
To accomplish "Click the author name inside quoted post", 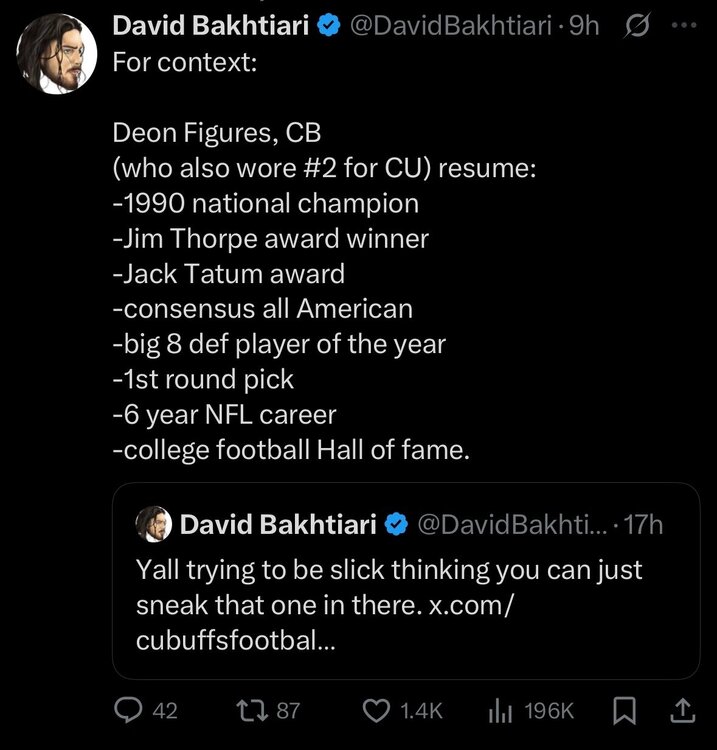I will click(x=278, y=524).
